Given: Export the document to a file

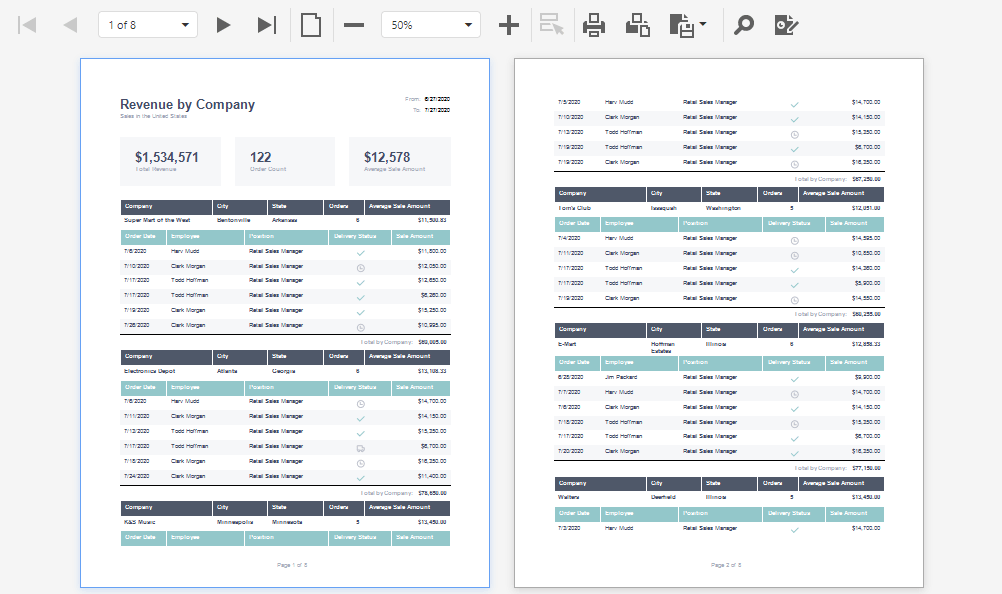Looking at the screenshot, I should tap(683, 24).
